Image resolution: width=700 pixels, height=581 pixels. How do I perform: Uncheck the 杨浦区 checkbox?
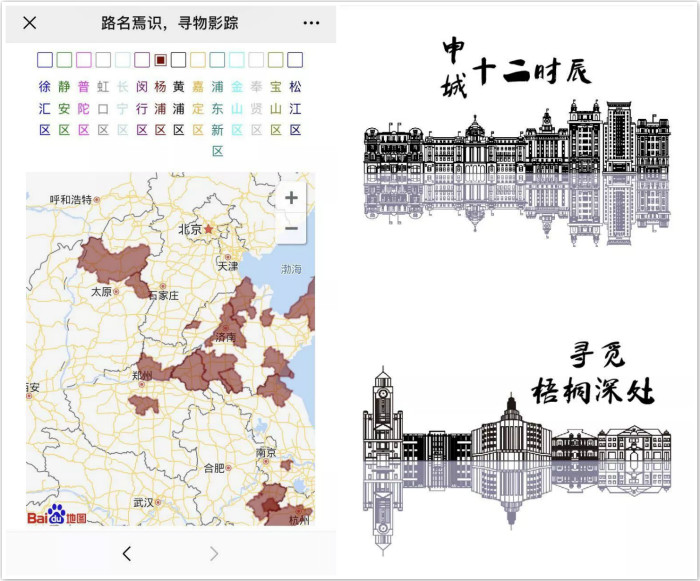pyautogui.click(x=161, y=60)
